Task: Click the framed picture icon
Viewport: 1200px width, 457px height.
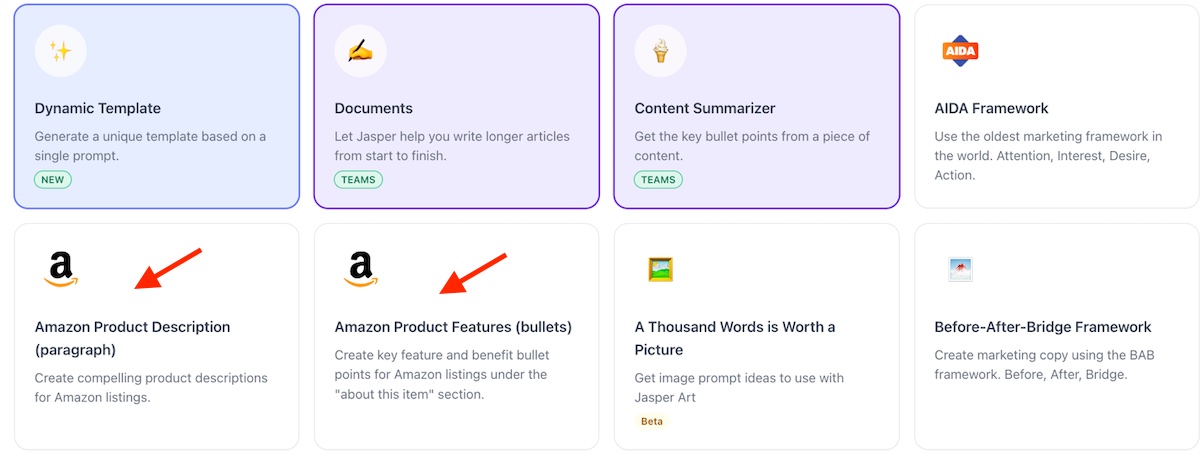Action: (x=660, y=269)
